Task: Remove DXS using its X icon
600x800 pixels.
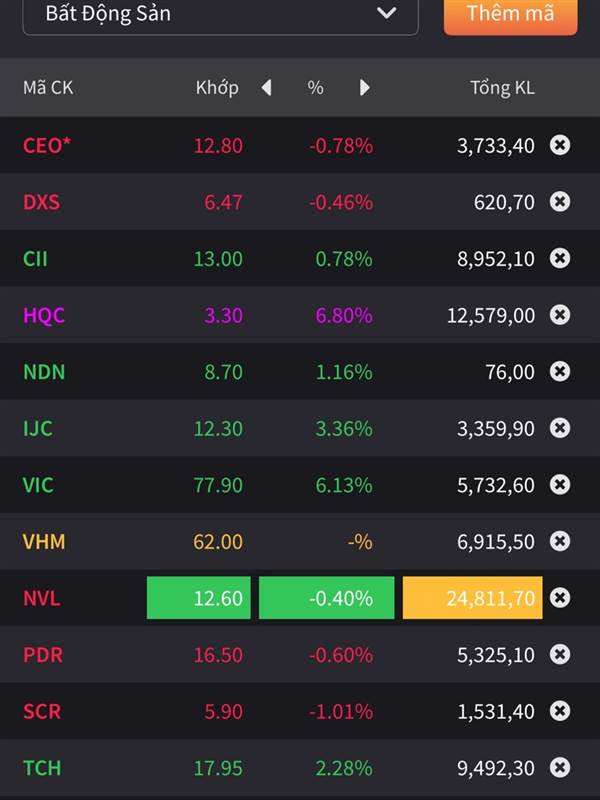Action: point(560,202)
